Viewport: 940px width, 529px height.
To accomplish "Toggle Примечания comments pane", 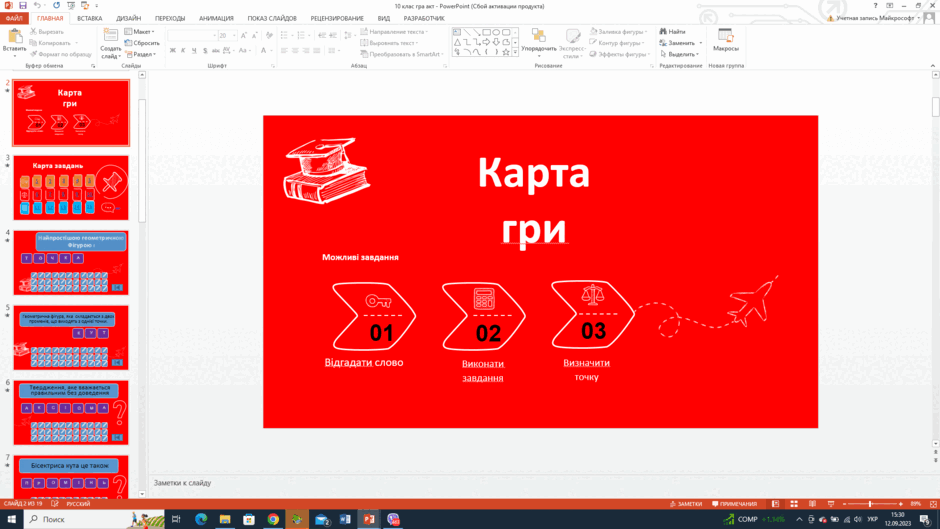I will [x=734, y=504].
